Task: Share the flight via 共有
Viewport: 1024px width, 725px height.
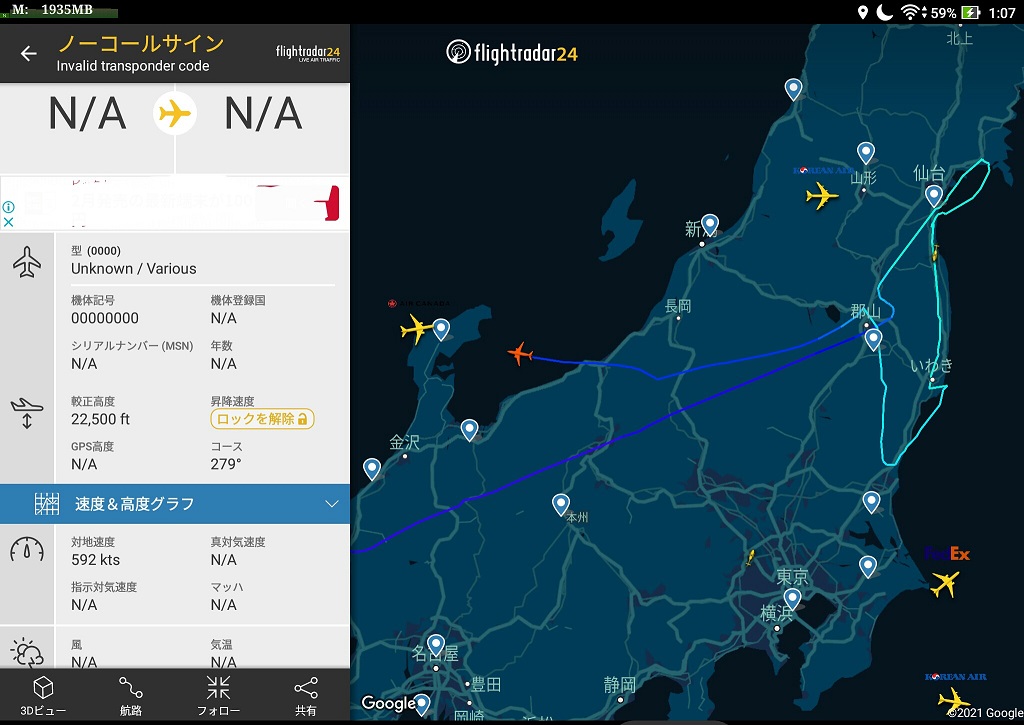Action: tap(306, 696)
